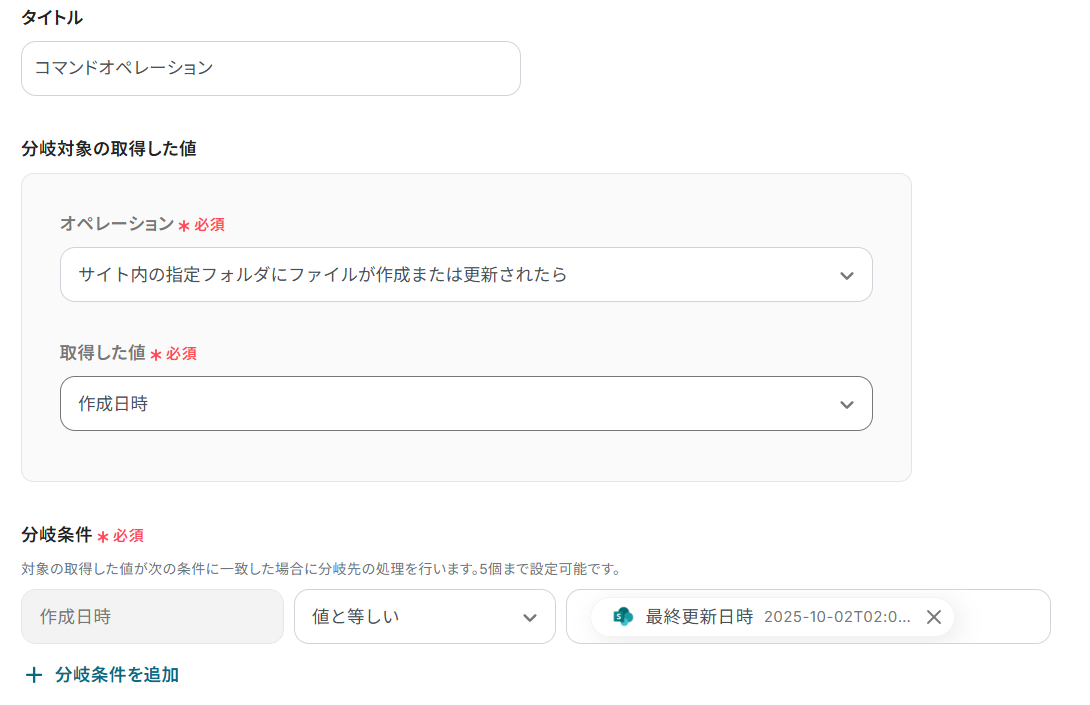
Task: Click the 分岐対象の取得した値 section heading
Action: tap(108, 148)
